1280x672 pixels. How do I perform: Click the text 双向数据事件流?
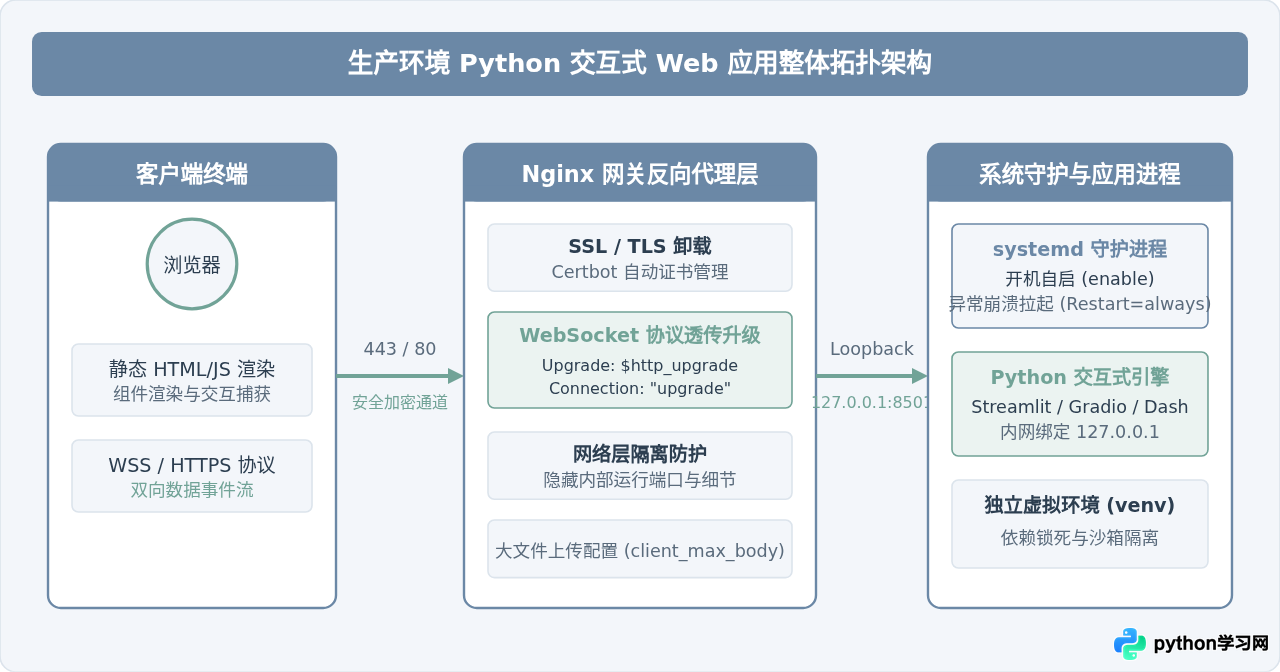click(192, 490)
